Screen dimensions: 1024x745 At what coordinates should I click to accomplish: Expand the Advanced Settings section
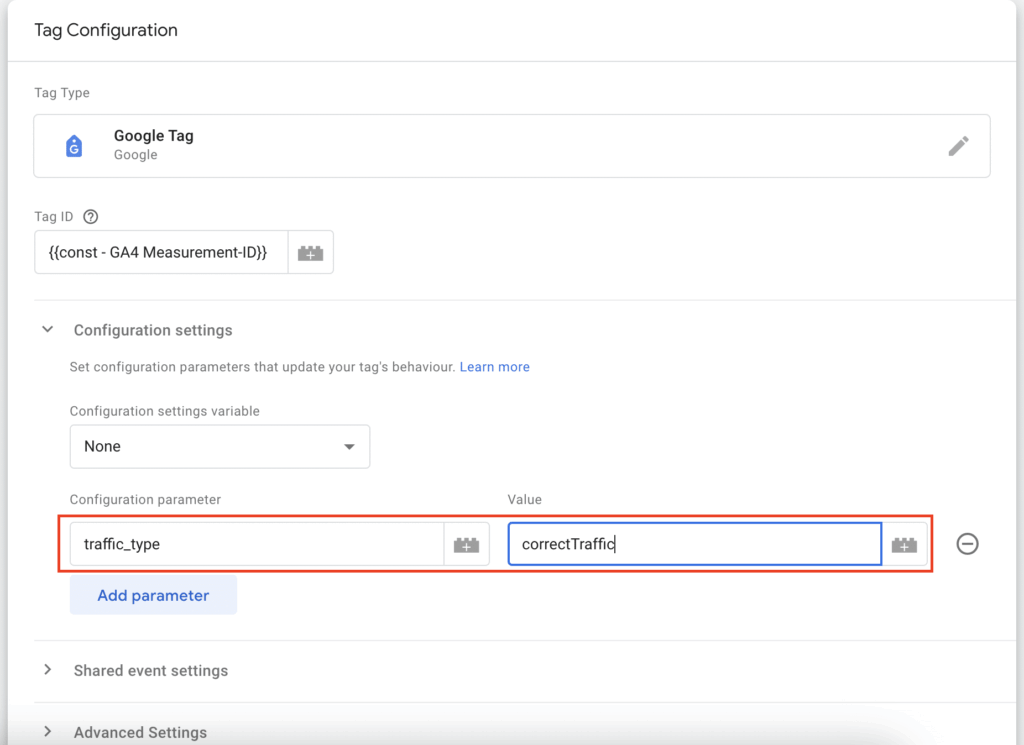[48, 732]
